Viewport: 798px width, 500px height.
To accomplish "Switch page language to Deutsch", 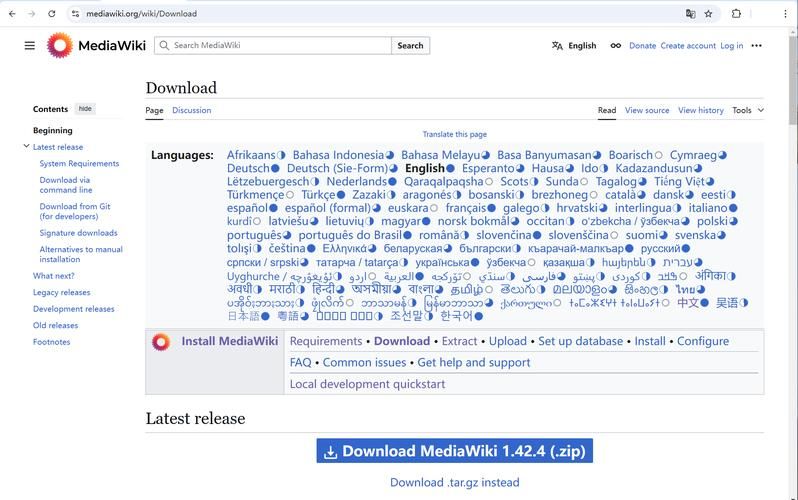I will tap(248, 168).
